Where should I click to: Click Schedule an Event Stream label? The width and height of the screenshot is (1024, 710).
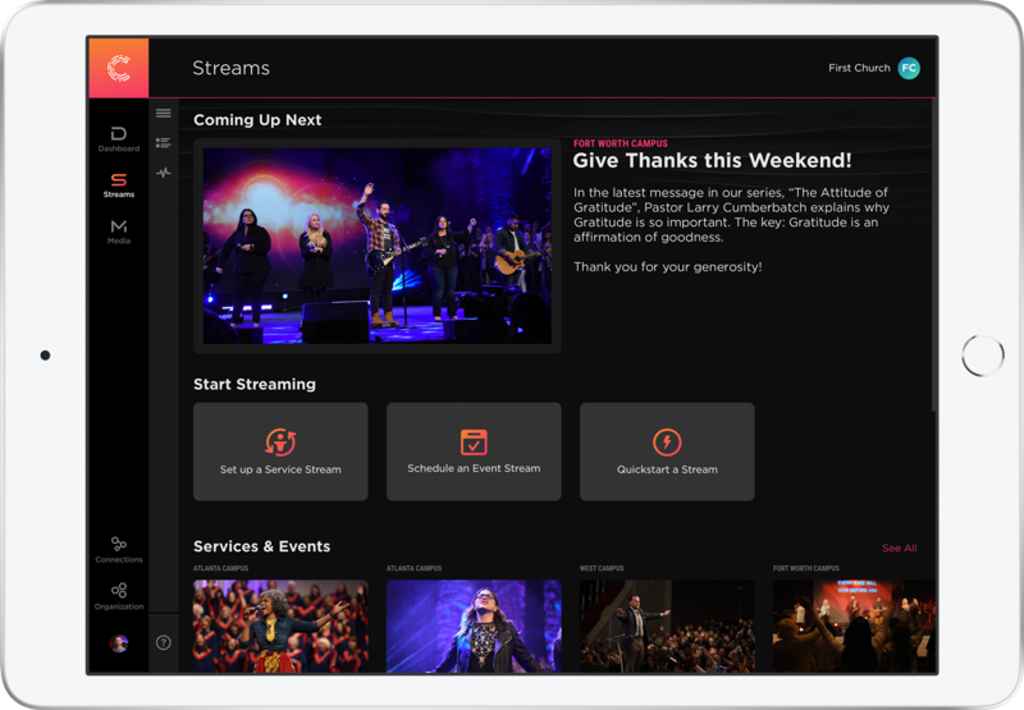pos(473,468)
